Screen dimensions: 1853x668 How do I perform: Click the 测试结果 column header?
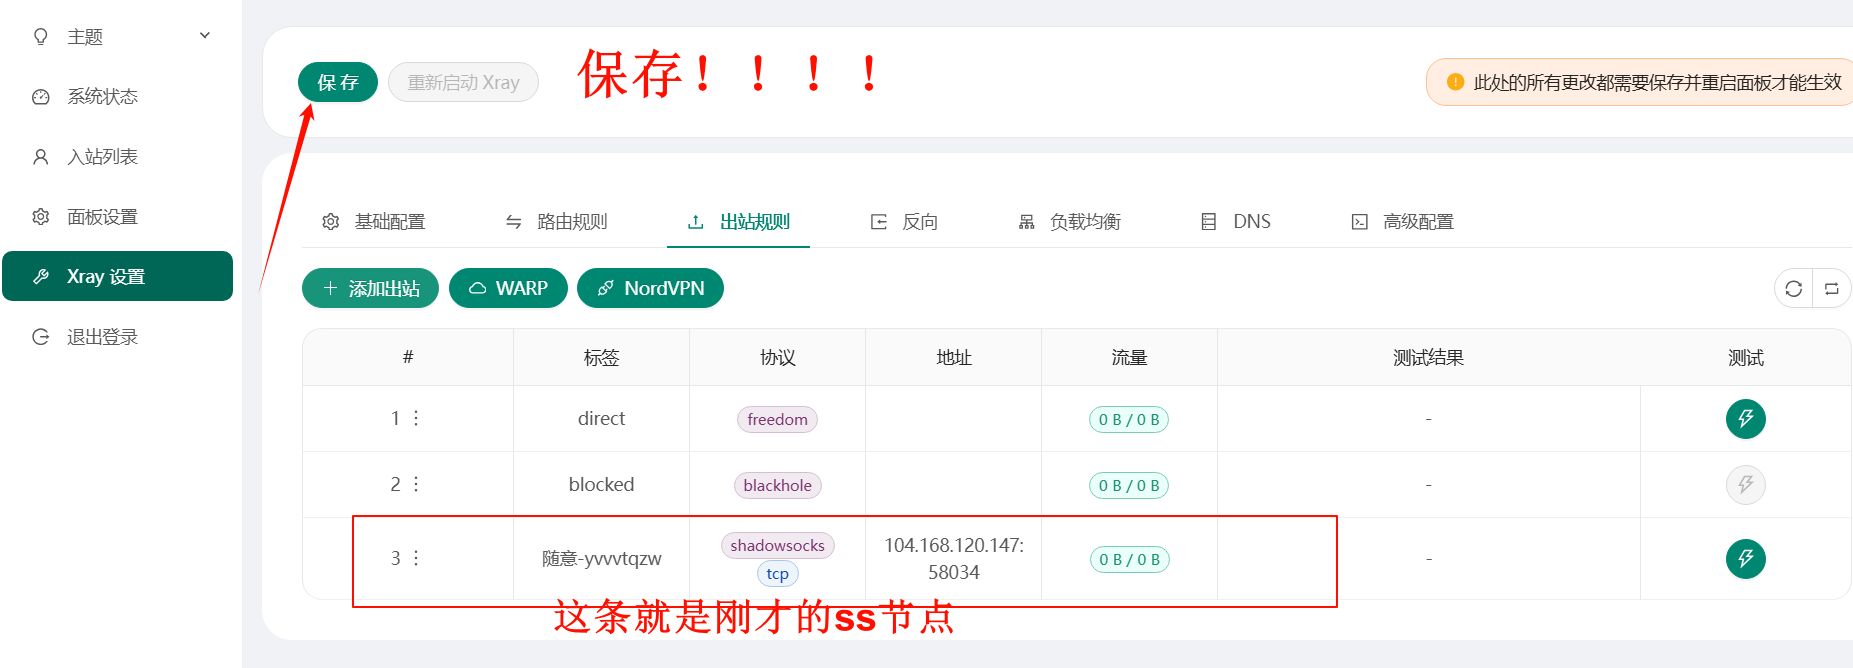[x=1428, y=357]
